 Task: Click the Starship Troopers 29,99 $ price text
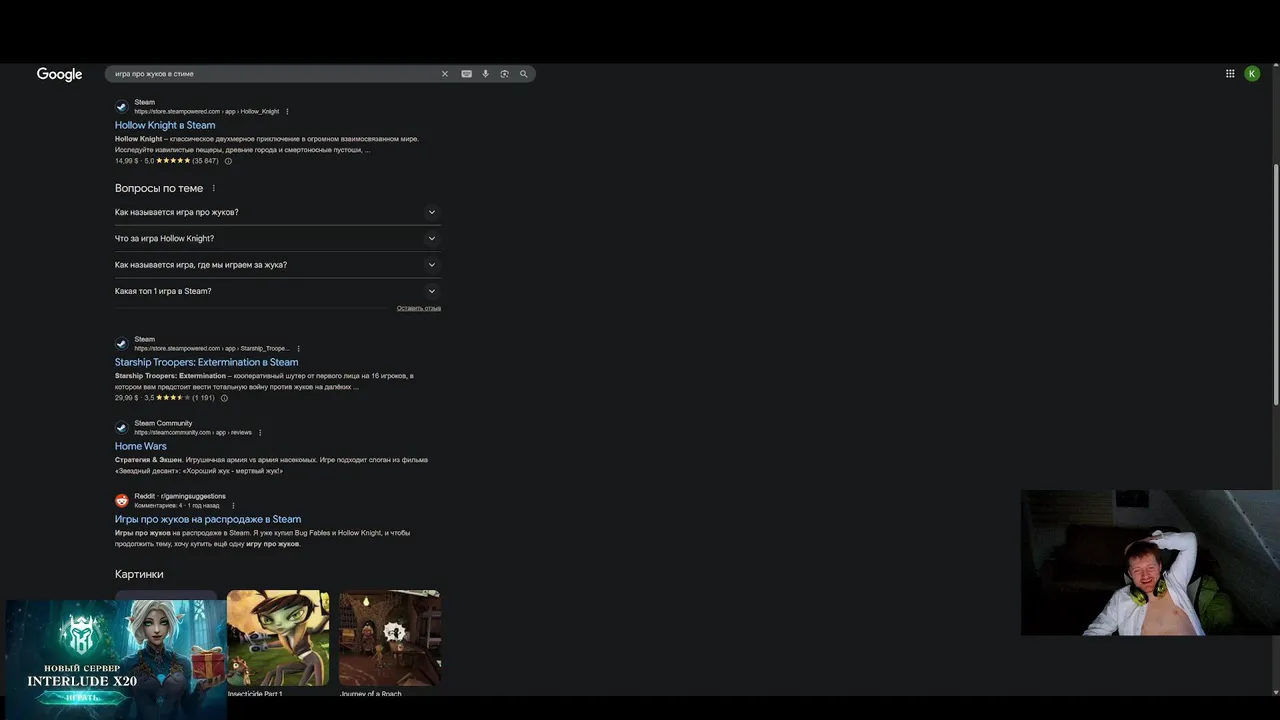[126, 398]
